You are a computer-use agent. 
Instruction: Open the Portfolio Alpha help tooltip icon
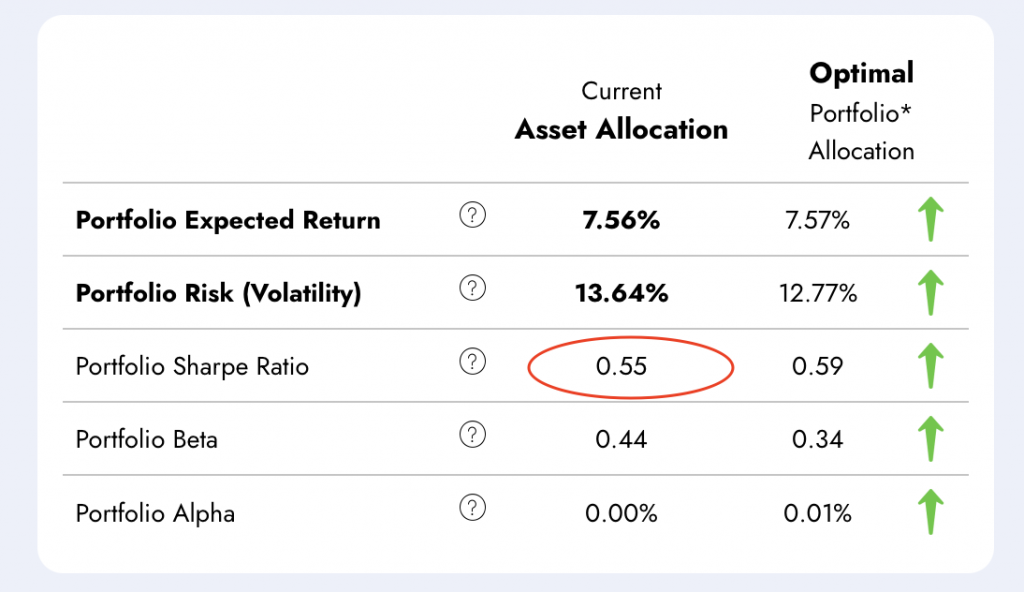[472, 509]
